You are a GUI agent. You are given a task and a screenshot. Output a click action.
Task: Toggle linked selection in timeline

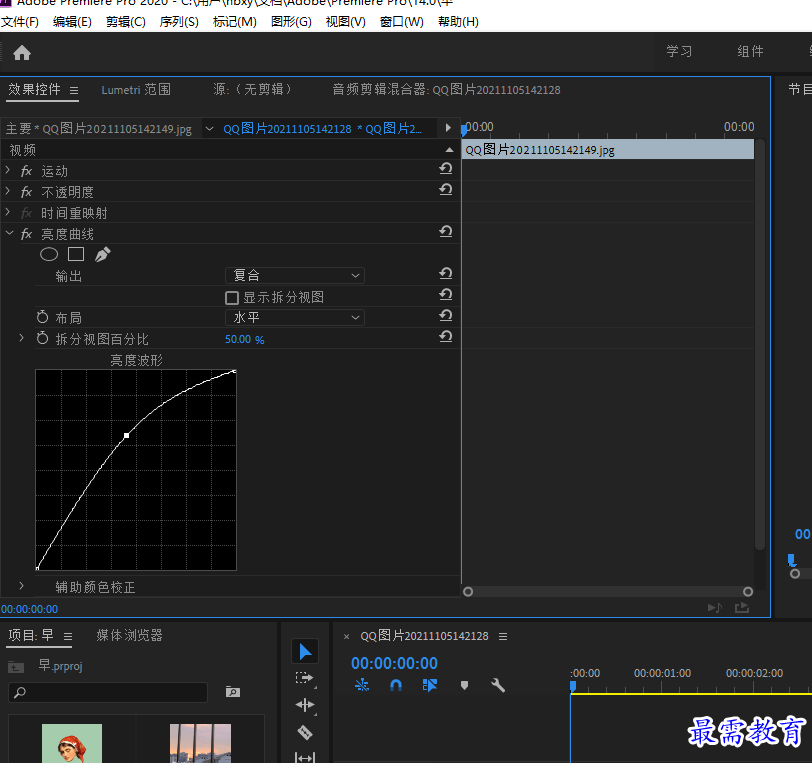click(430, 685)
